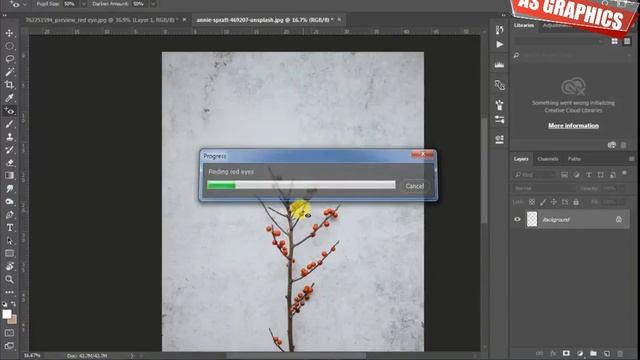Open tool preset picker dropdown
This screenshot has width=640, height=360.
coord(25,4)
